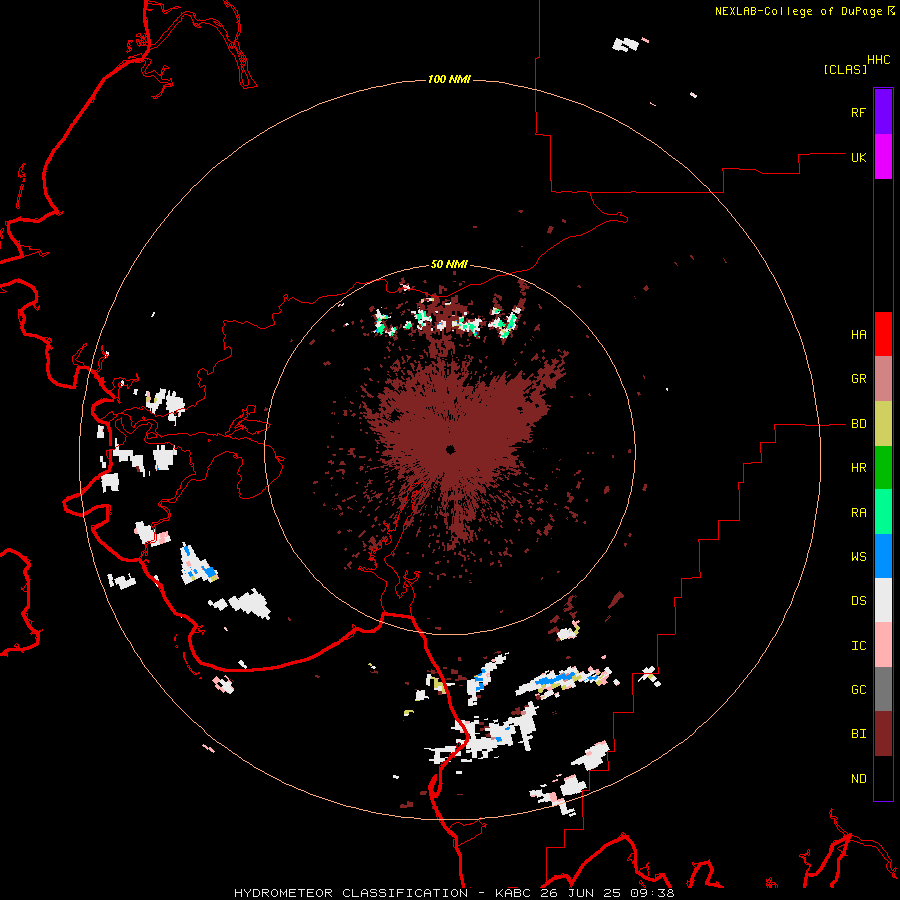Click the 09:38 timestamp

click(x=654, y=893)
